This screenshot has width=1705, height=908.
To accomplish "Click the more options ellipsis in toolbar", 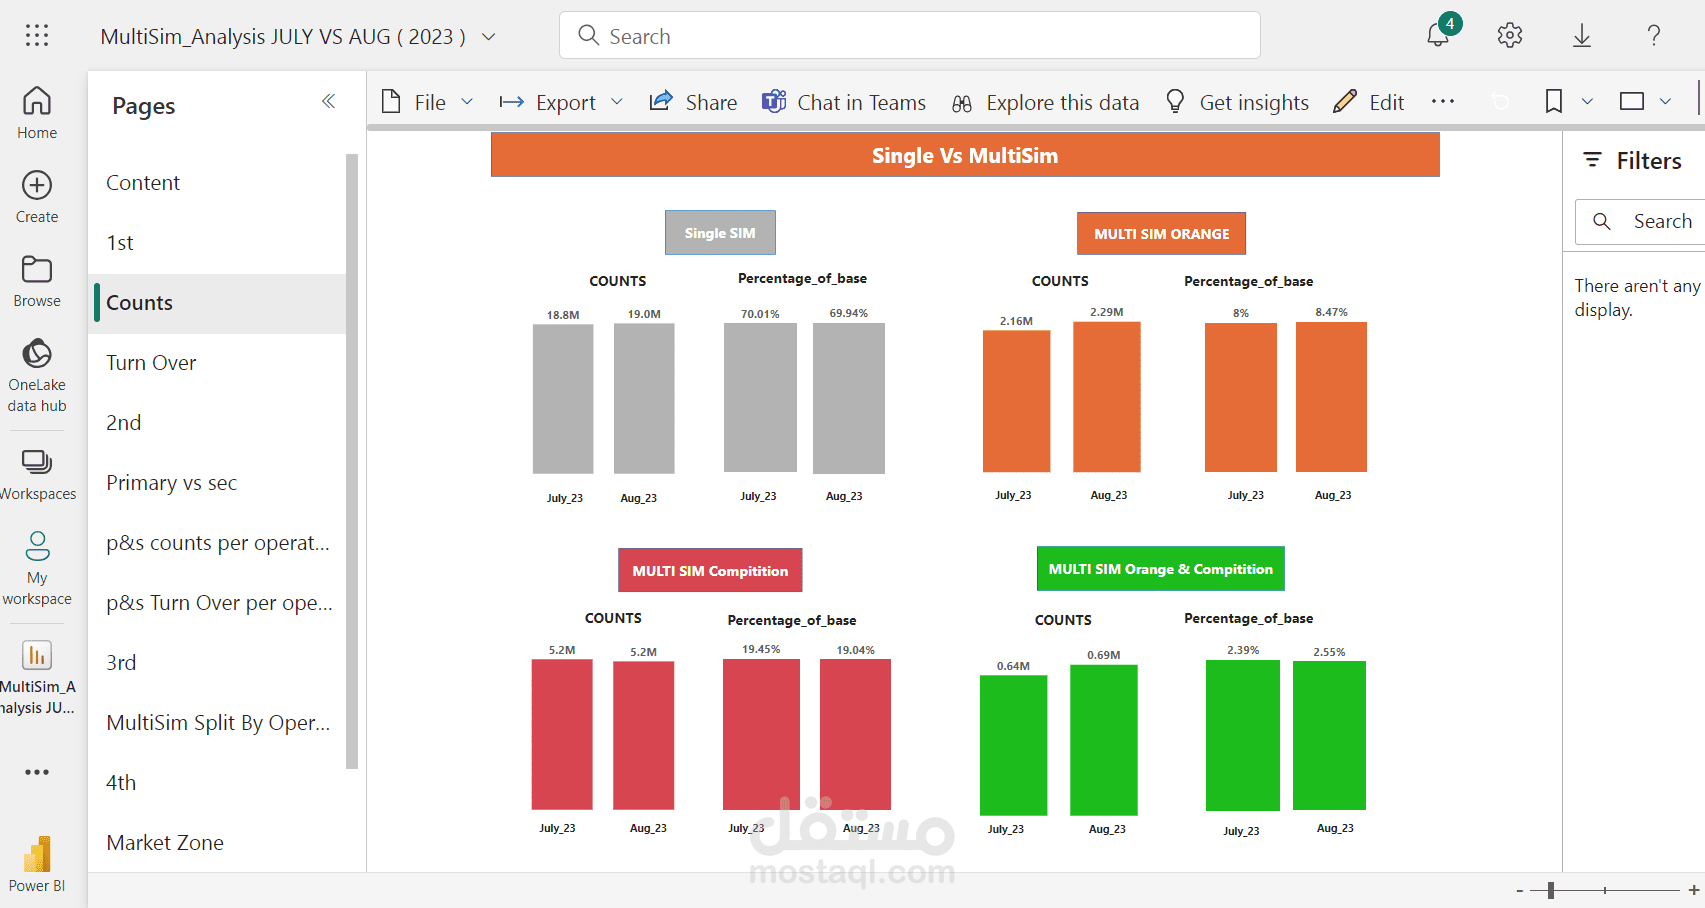I will point(1442,101).
